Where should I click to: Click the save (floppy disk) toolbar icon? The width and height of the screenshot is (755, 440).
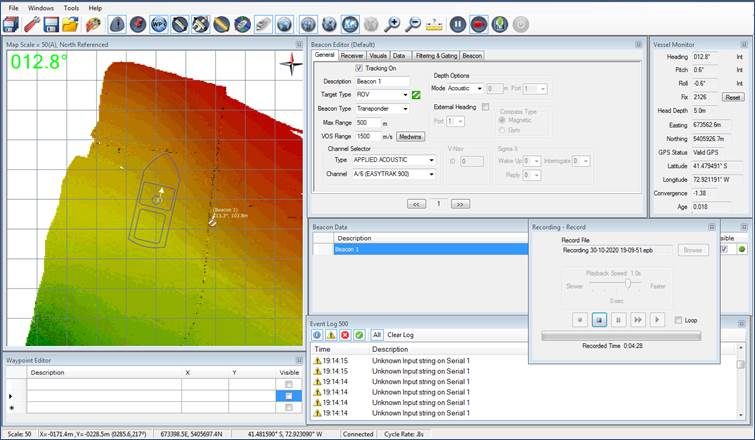coord(51,23)
